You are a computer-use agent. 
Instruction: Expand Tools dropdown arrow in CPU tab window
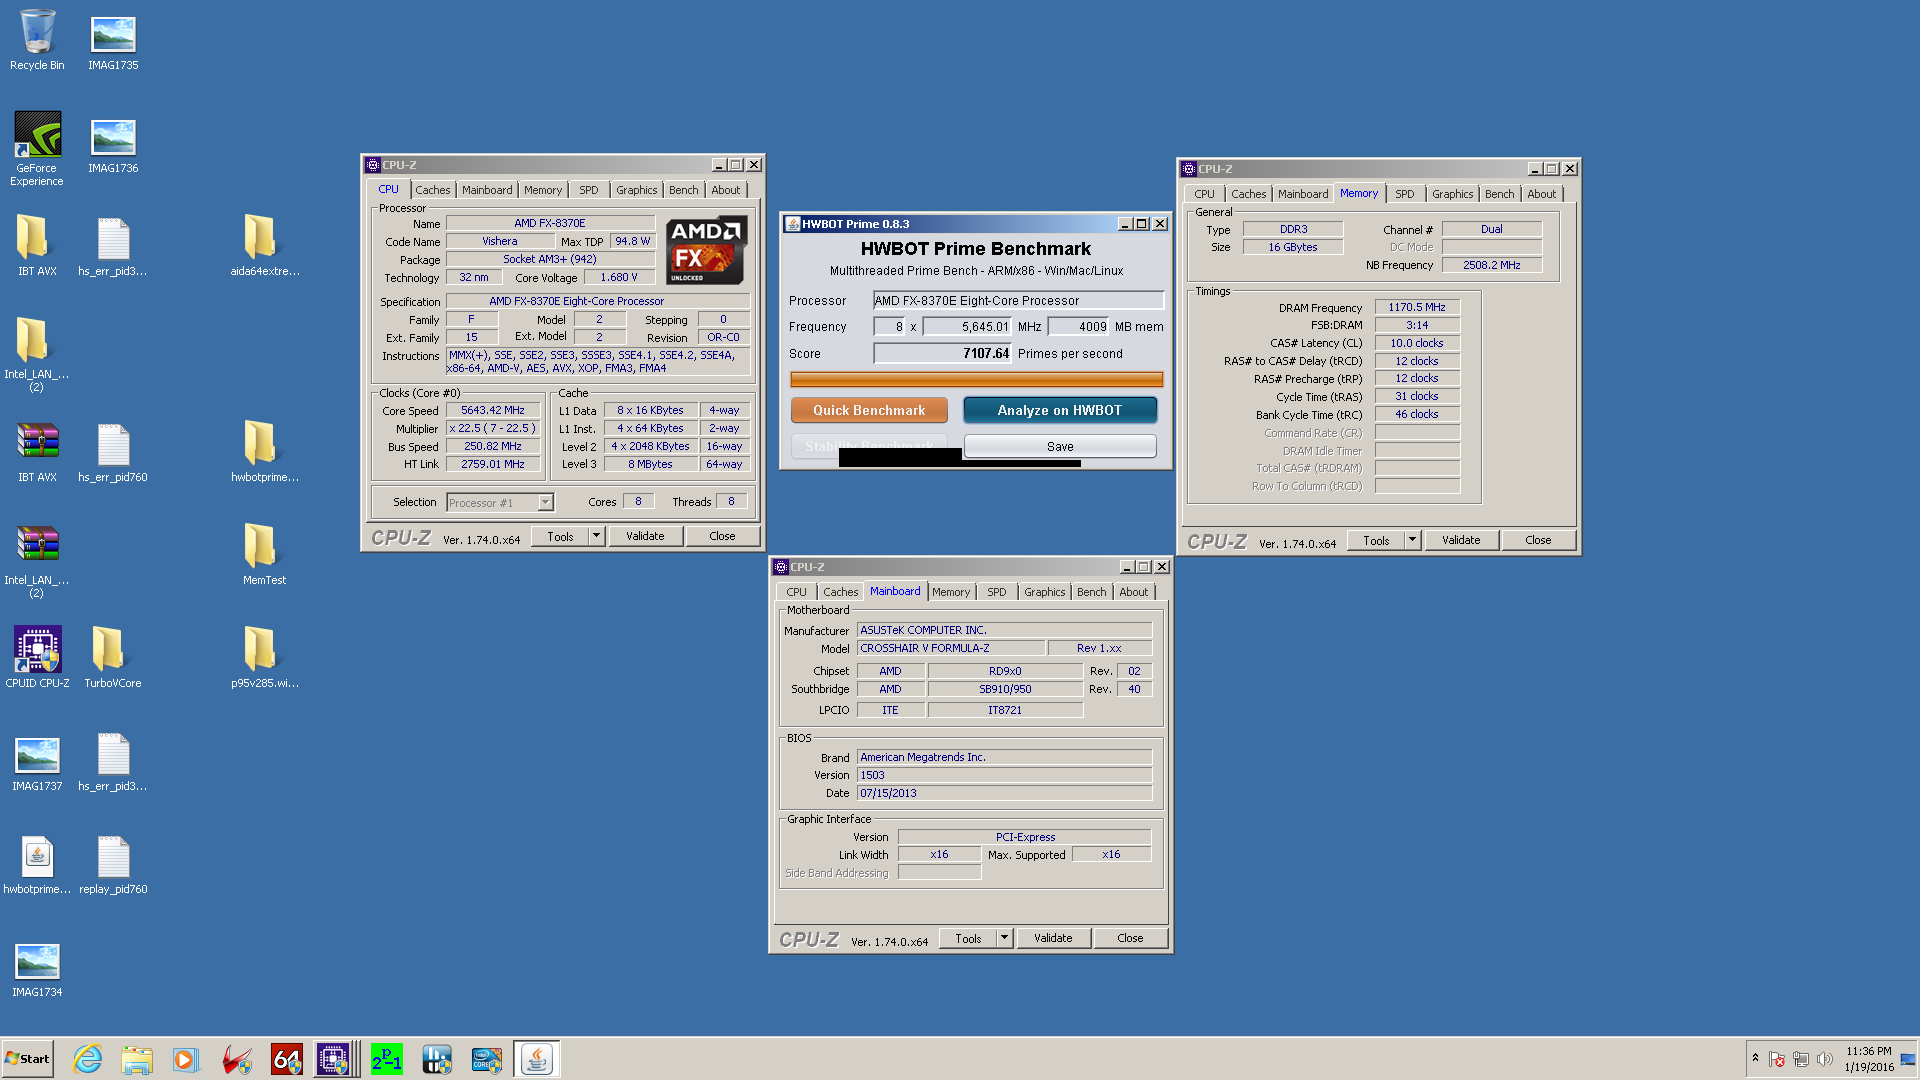(x=597, y=536)
